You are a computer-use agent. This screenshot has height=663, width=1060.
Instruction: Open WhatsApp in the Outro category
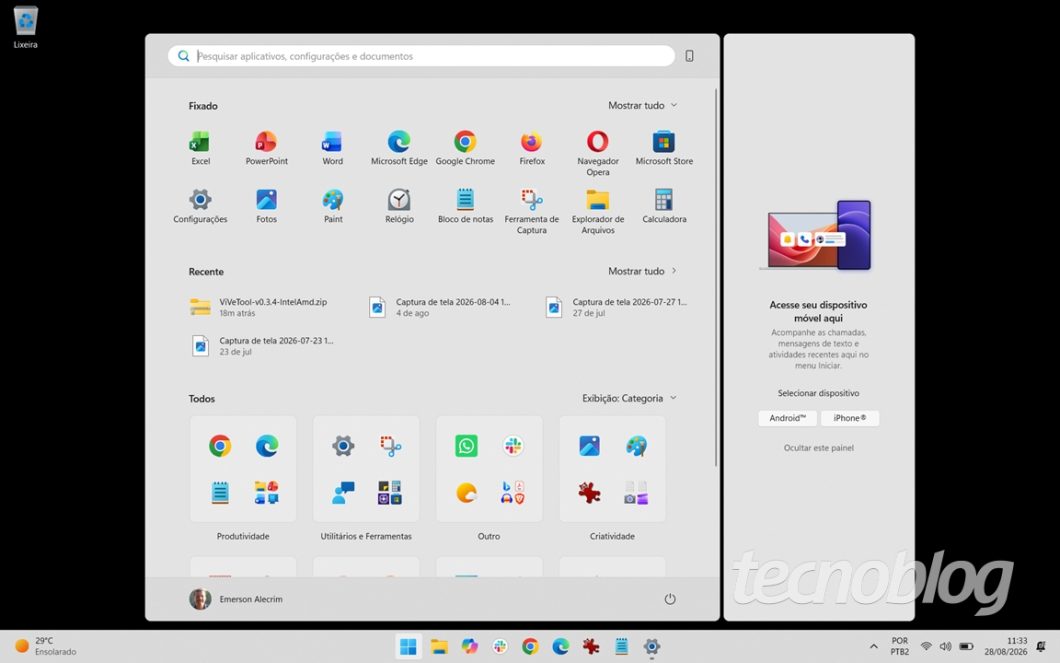coord(466,446)
